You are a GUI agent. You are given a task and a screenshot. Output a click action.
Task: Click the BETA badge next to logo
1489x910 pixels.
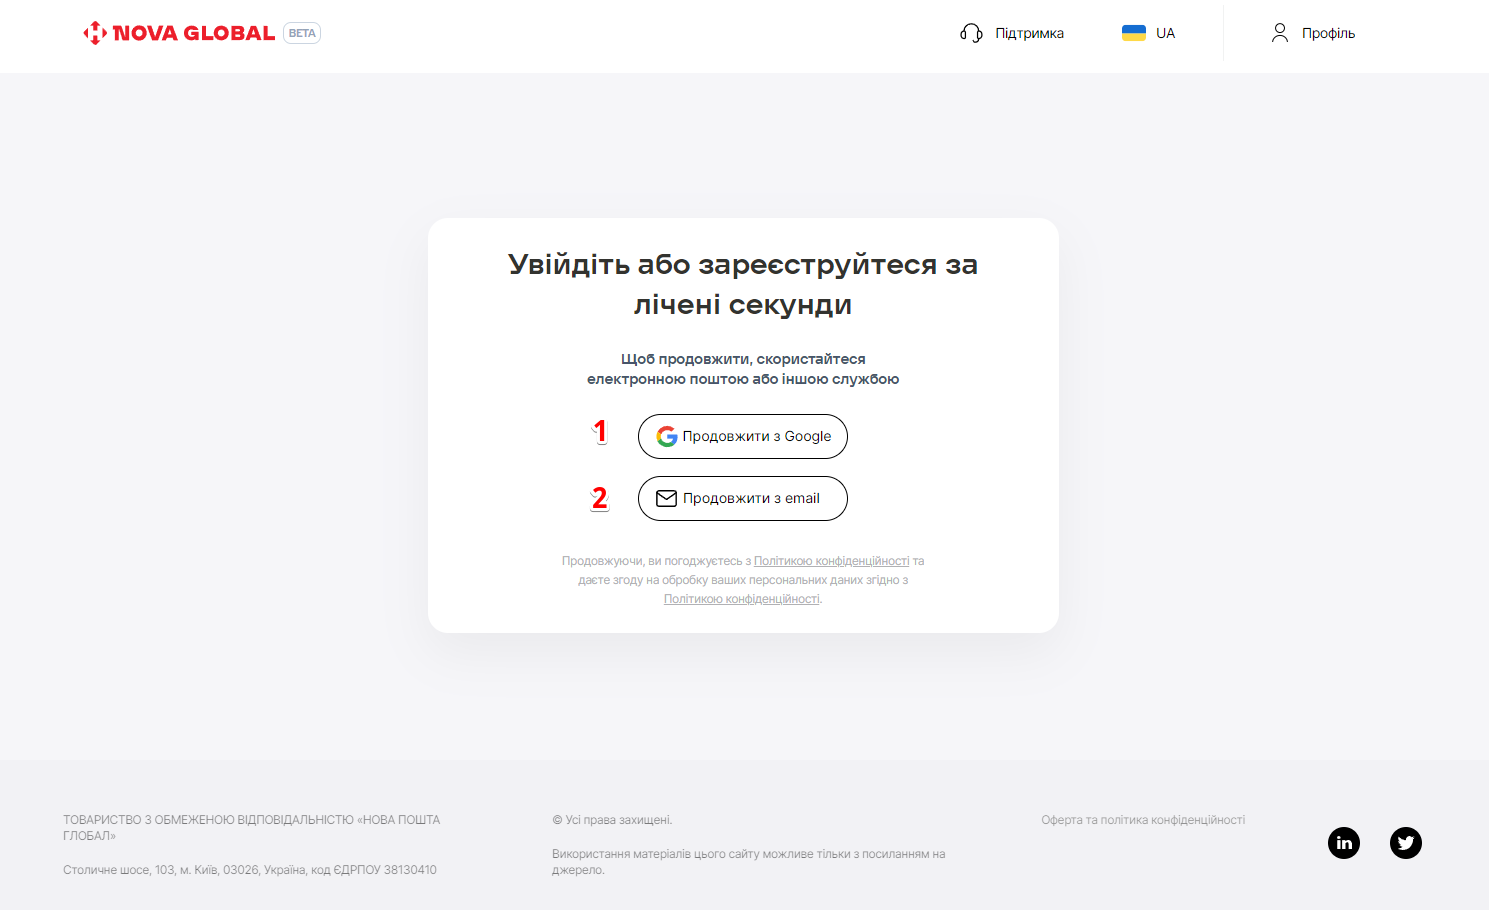(302, 33)
